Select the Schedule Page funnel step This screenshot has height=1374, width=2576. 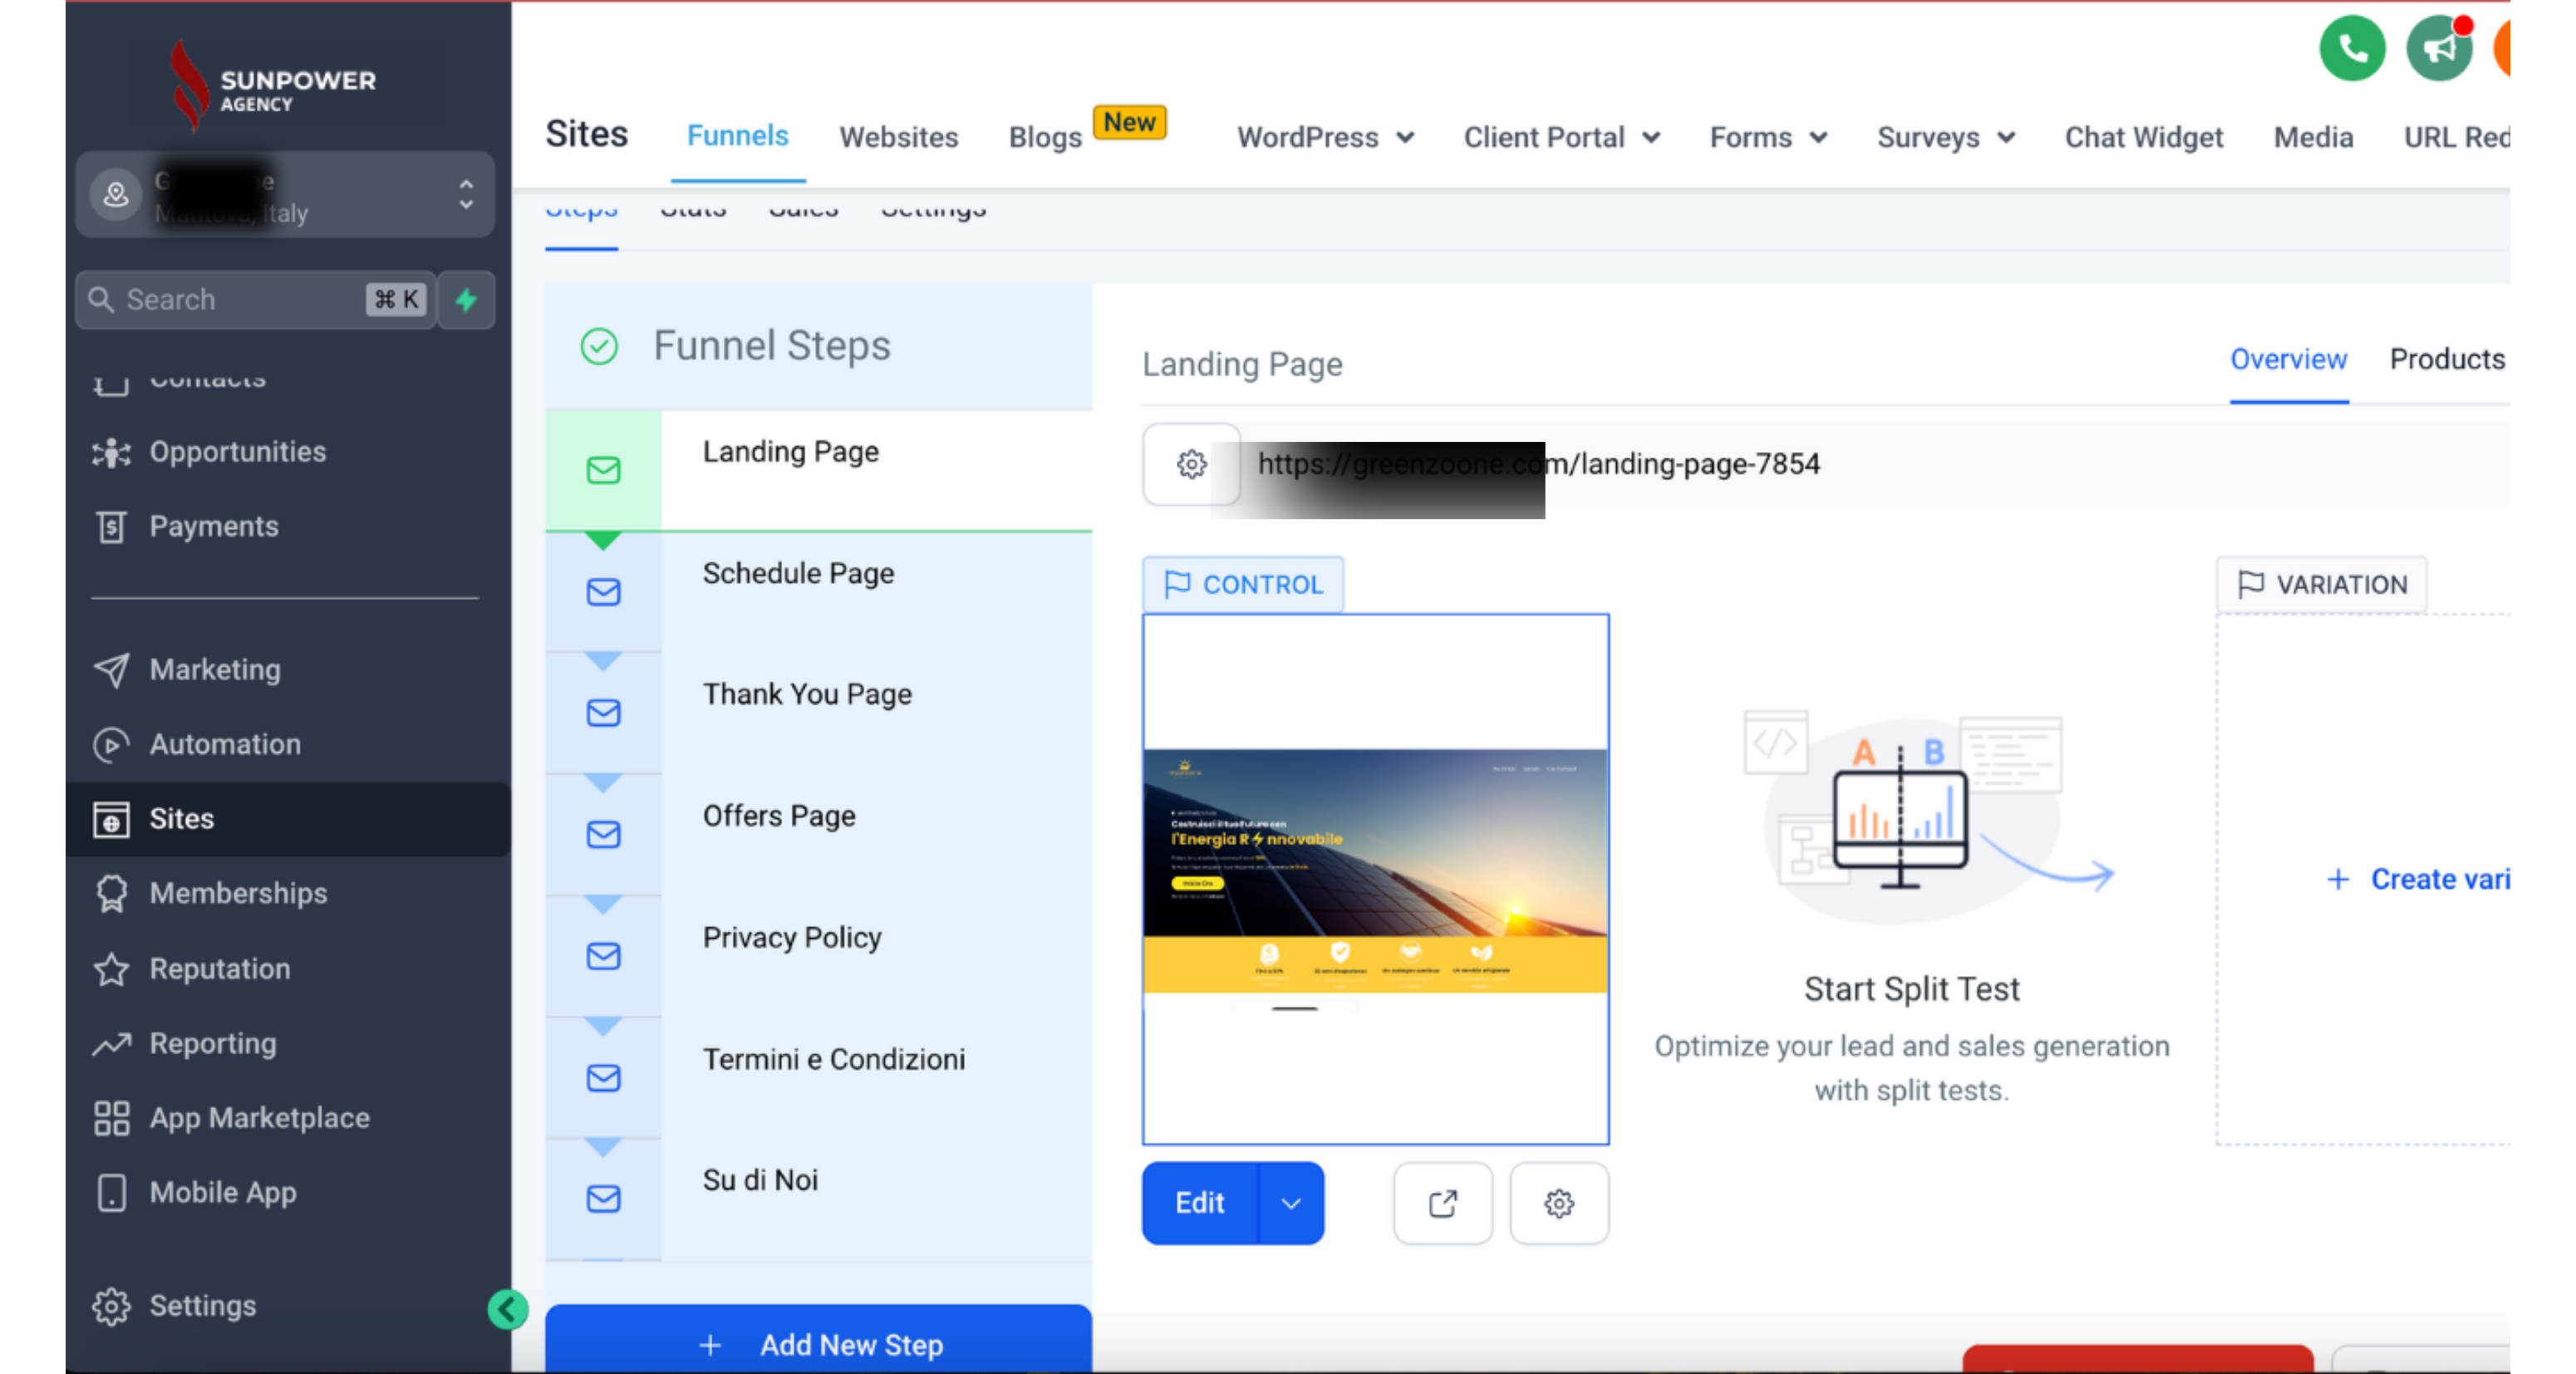(x=818, y=592)
